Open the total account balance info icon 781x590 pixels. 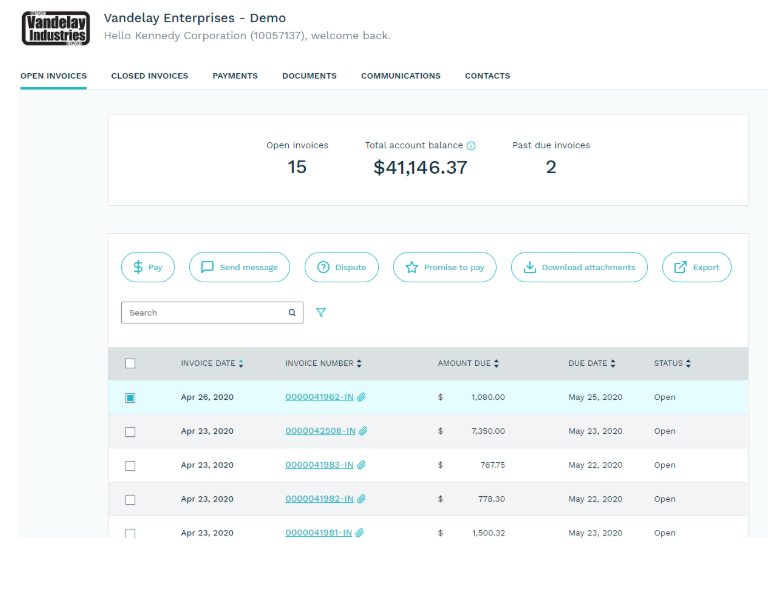click(471, 145)
